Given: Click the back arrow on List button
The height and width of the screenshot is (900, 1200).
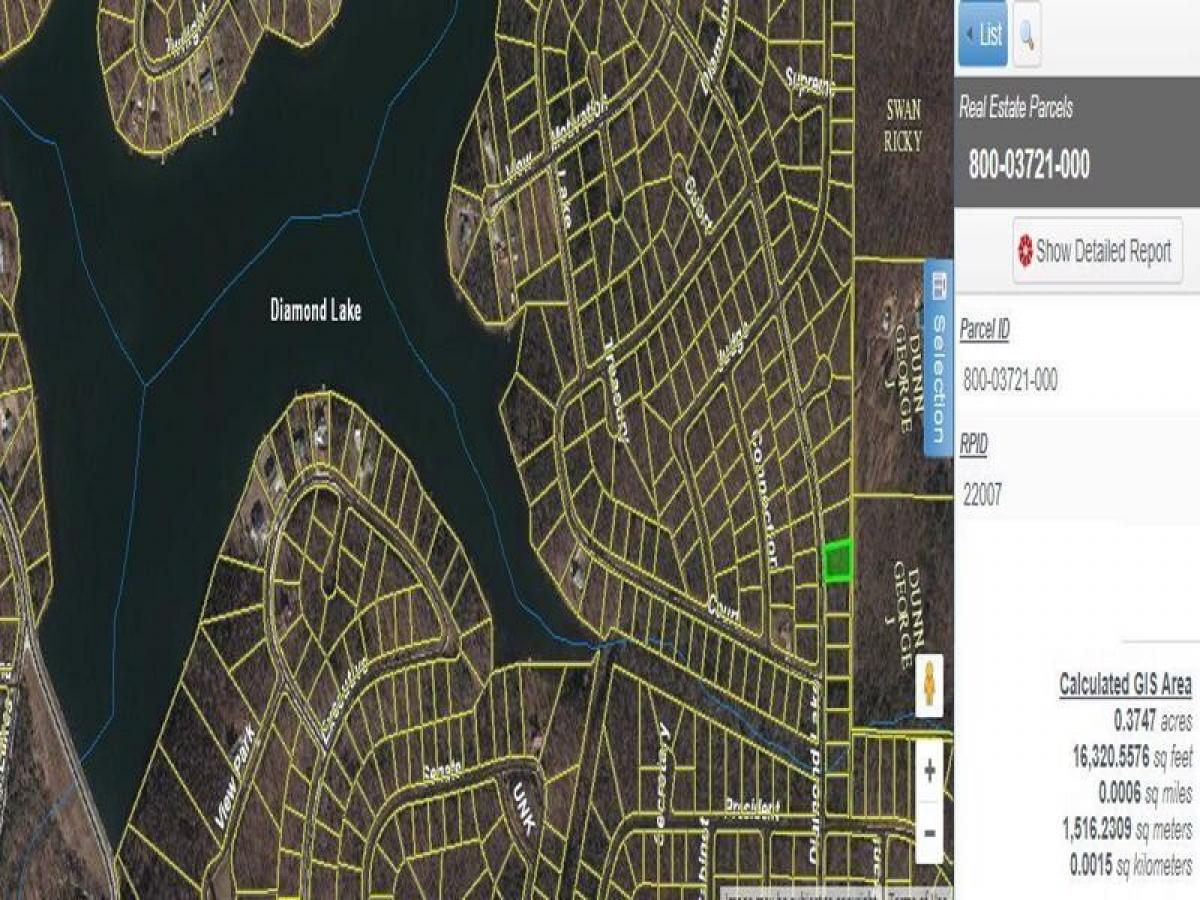Looking at the screenshot, I should coord(969,35).
